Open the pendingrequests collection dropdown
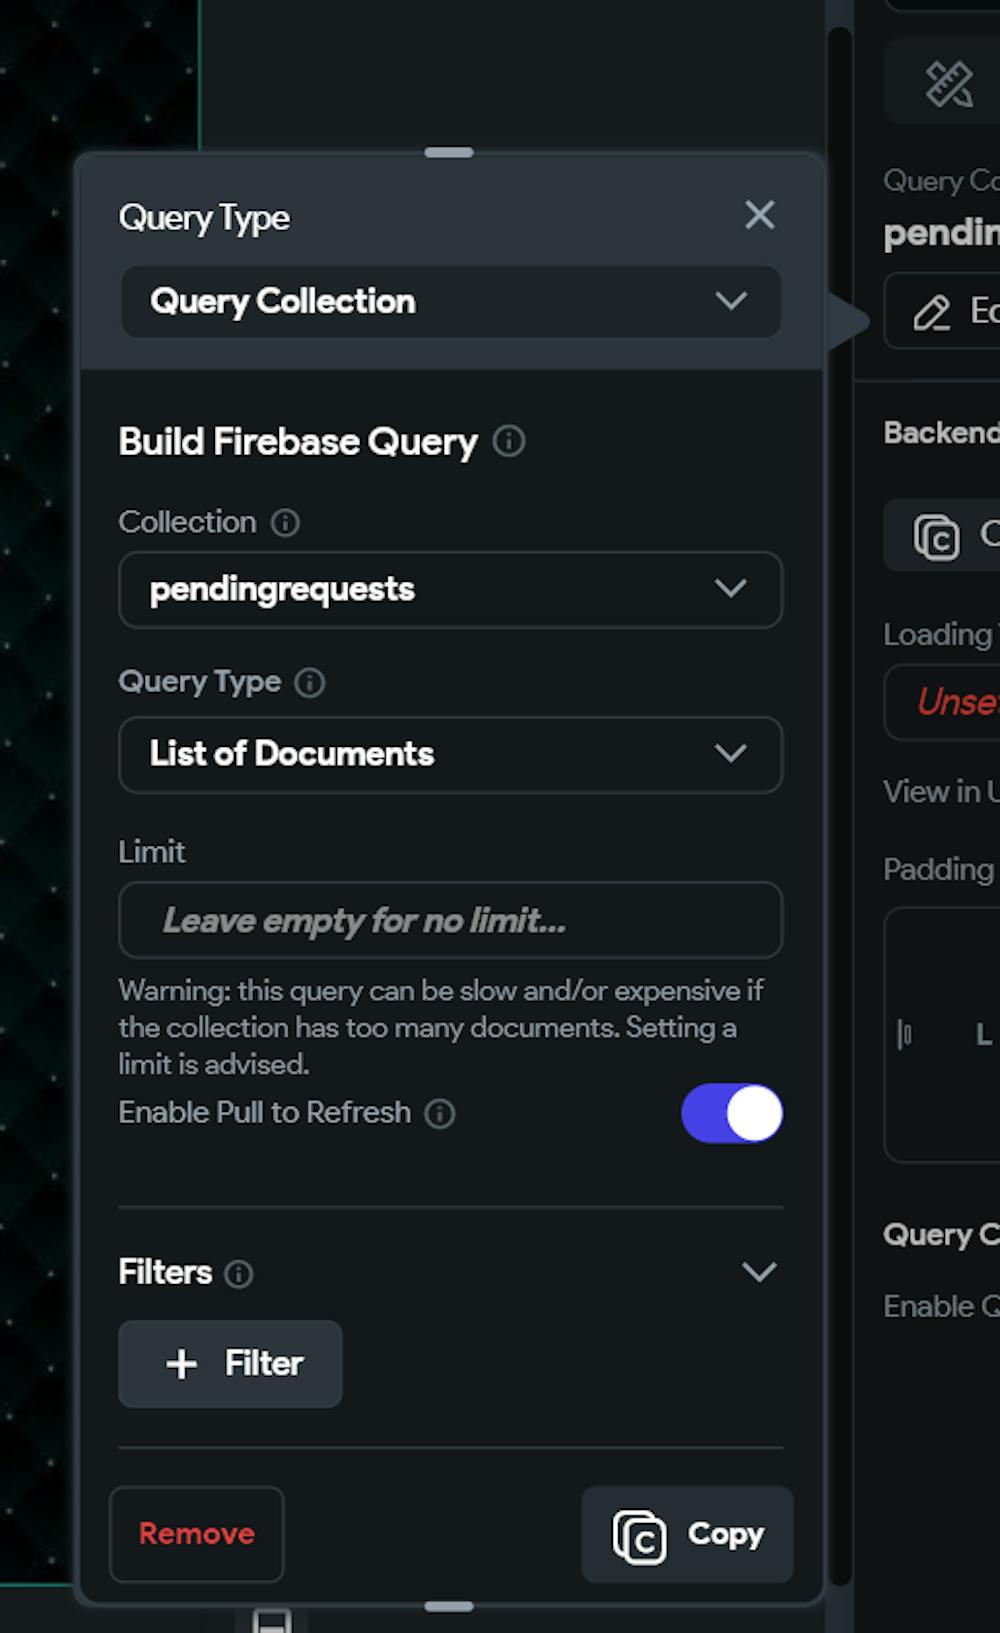This screenshot has height=1633, width=1000. pyautogui.click(x=450, y=589)
